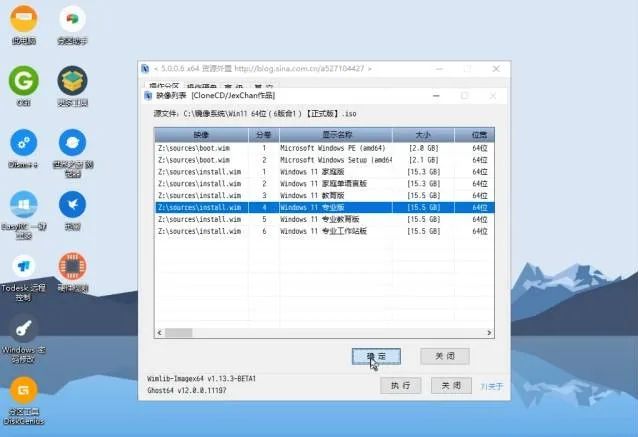
Task: Sort by the 分卷 column header
Action: pos(264,135)
